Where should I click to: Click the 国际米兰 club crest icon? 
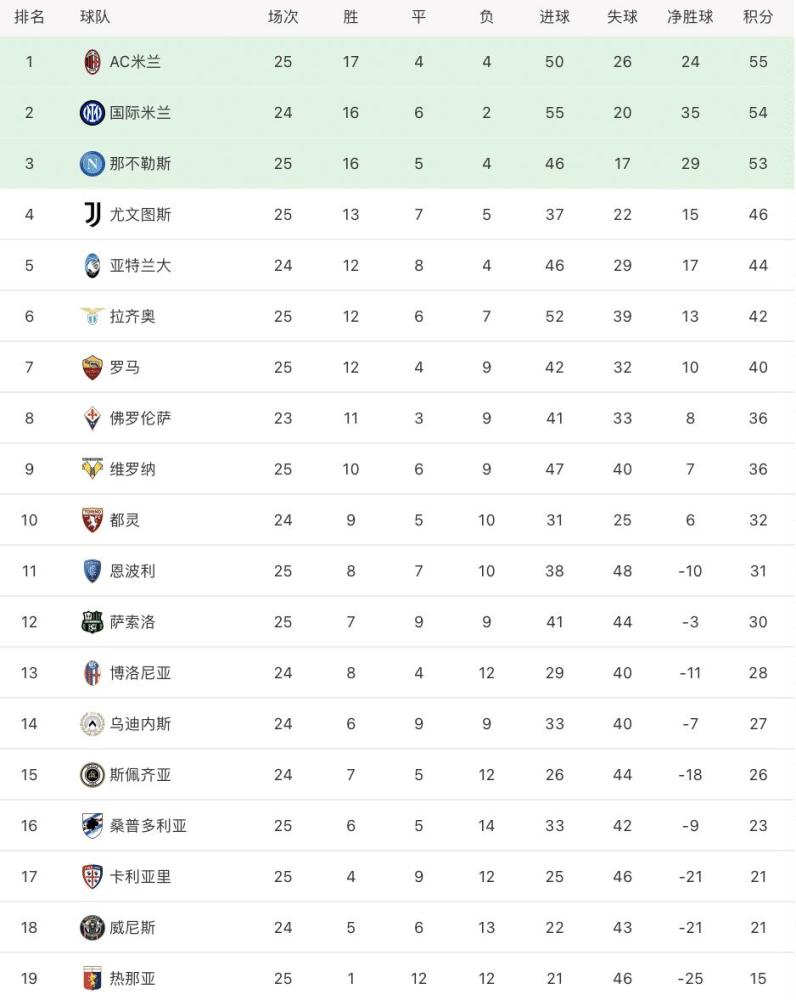[x=92, y=113]
